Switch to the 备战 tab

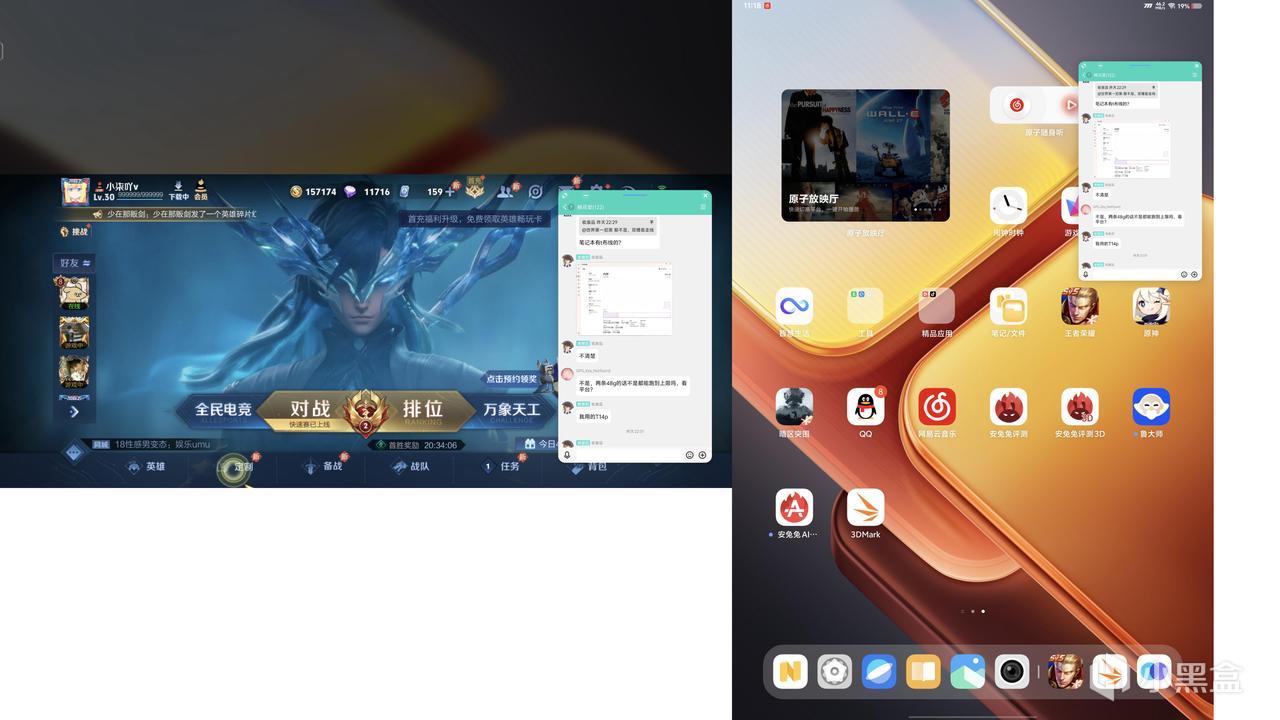(x=325, y=467)
